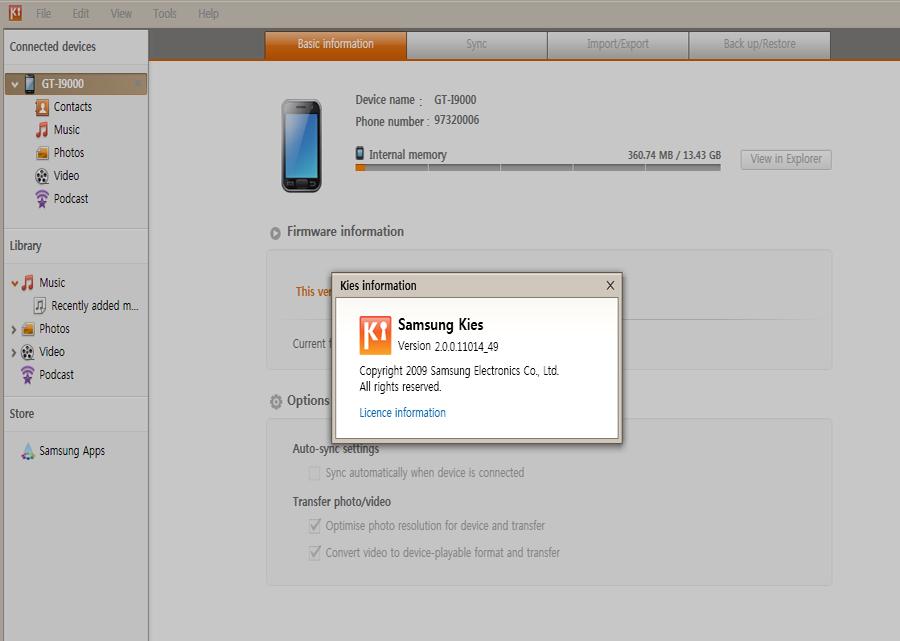The height and width of the screenshot is (641, 900).
Task: Click the Video film reel icon under device
Action: tap(42, 176)
